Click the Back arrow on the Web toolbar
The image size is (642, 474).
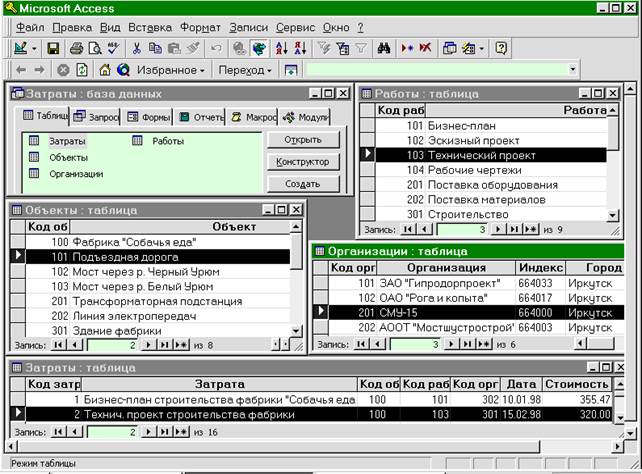tap(21, 70)
